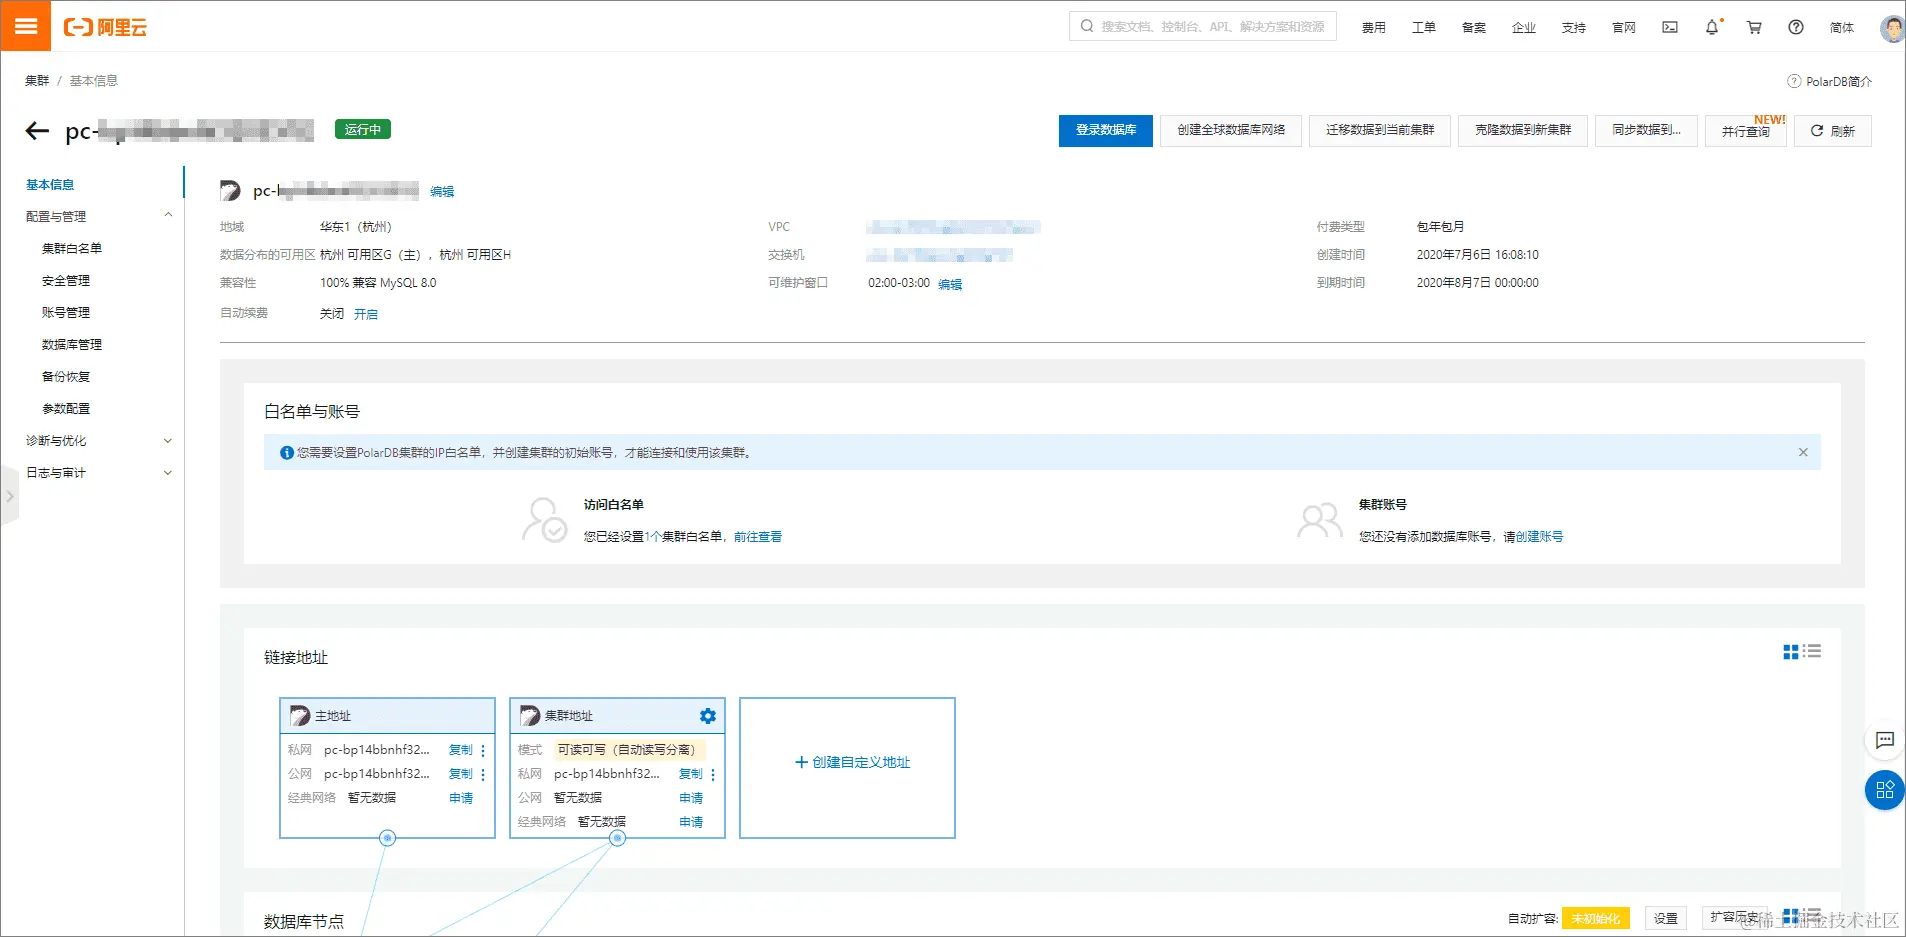The width and height of the screenshot is (1906, 937).
Task: Open 账号管理 in the sidebar
Action: click(x=66, y=312)
